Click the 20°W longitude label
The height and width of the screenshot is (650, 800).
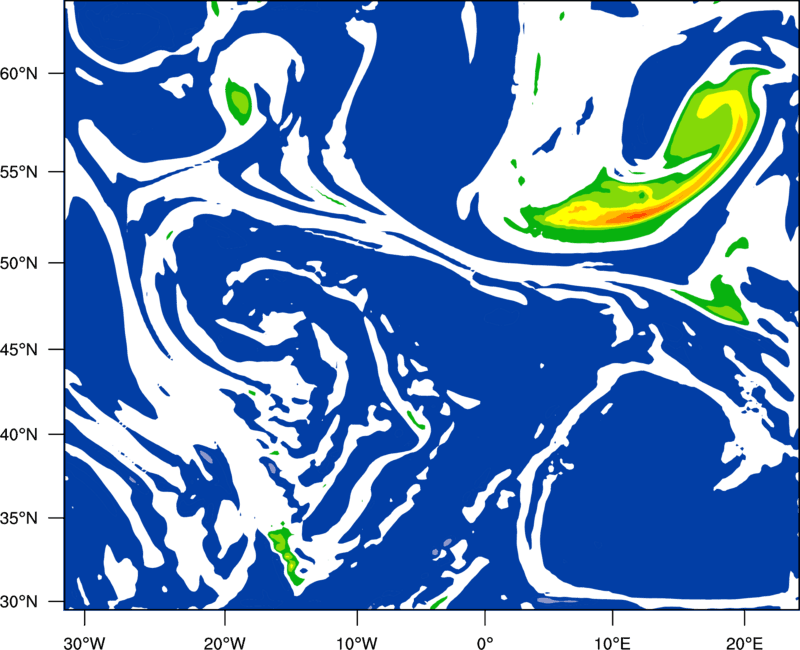[x=224, y=643]
